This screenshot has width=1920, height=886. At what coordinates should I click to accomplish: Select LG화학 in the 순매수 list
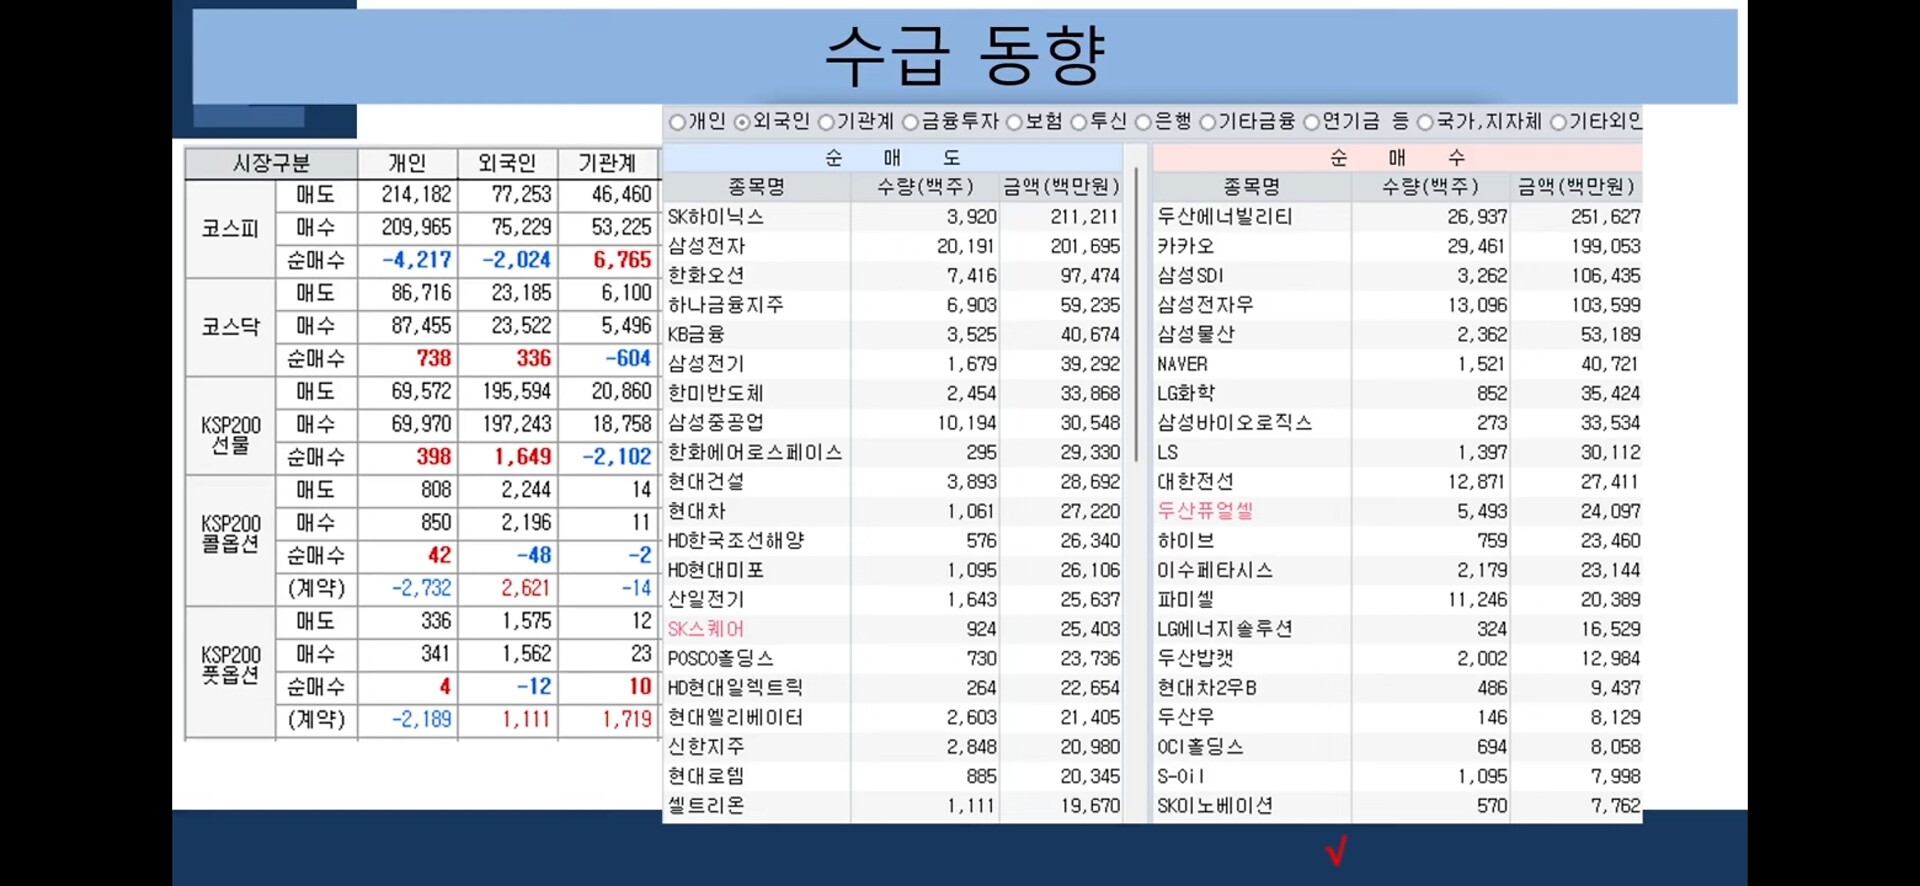tap(1186, 393)
